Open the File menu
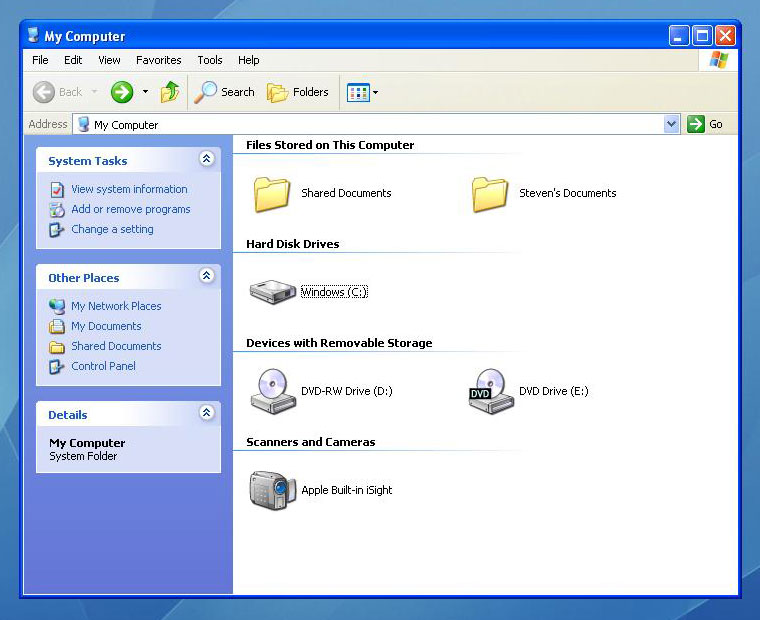This screenshot has height=620, width=760. [x=40, y=60]
